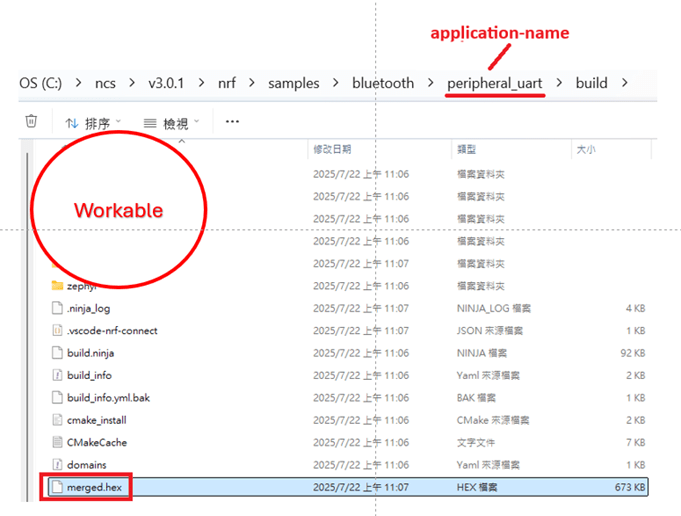The width and height of the screenshot is (681, 516).
Task: Go to the samples folder in breadcrumb
Action: [x=292, y=83]
